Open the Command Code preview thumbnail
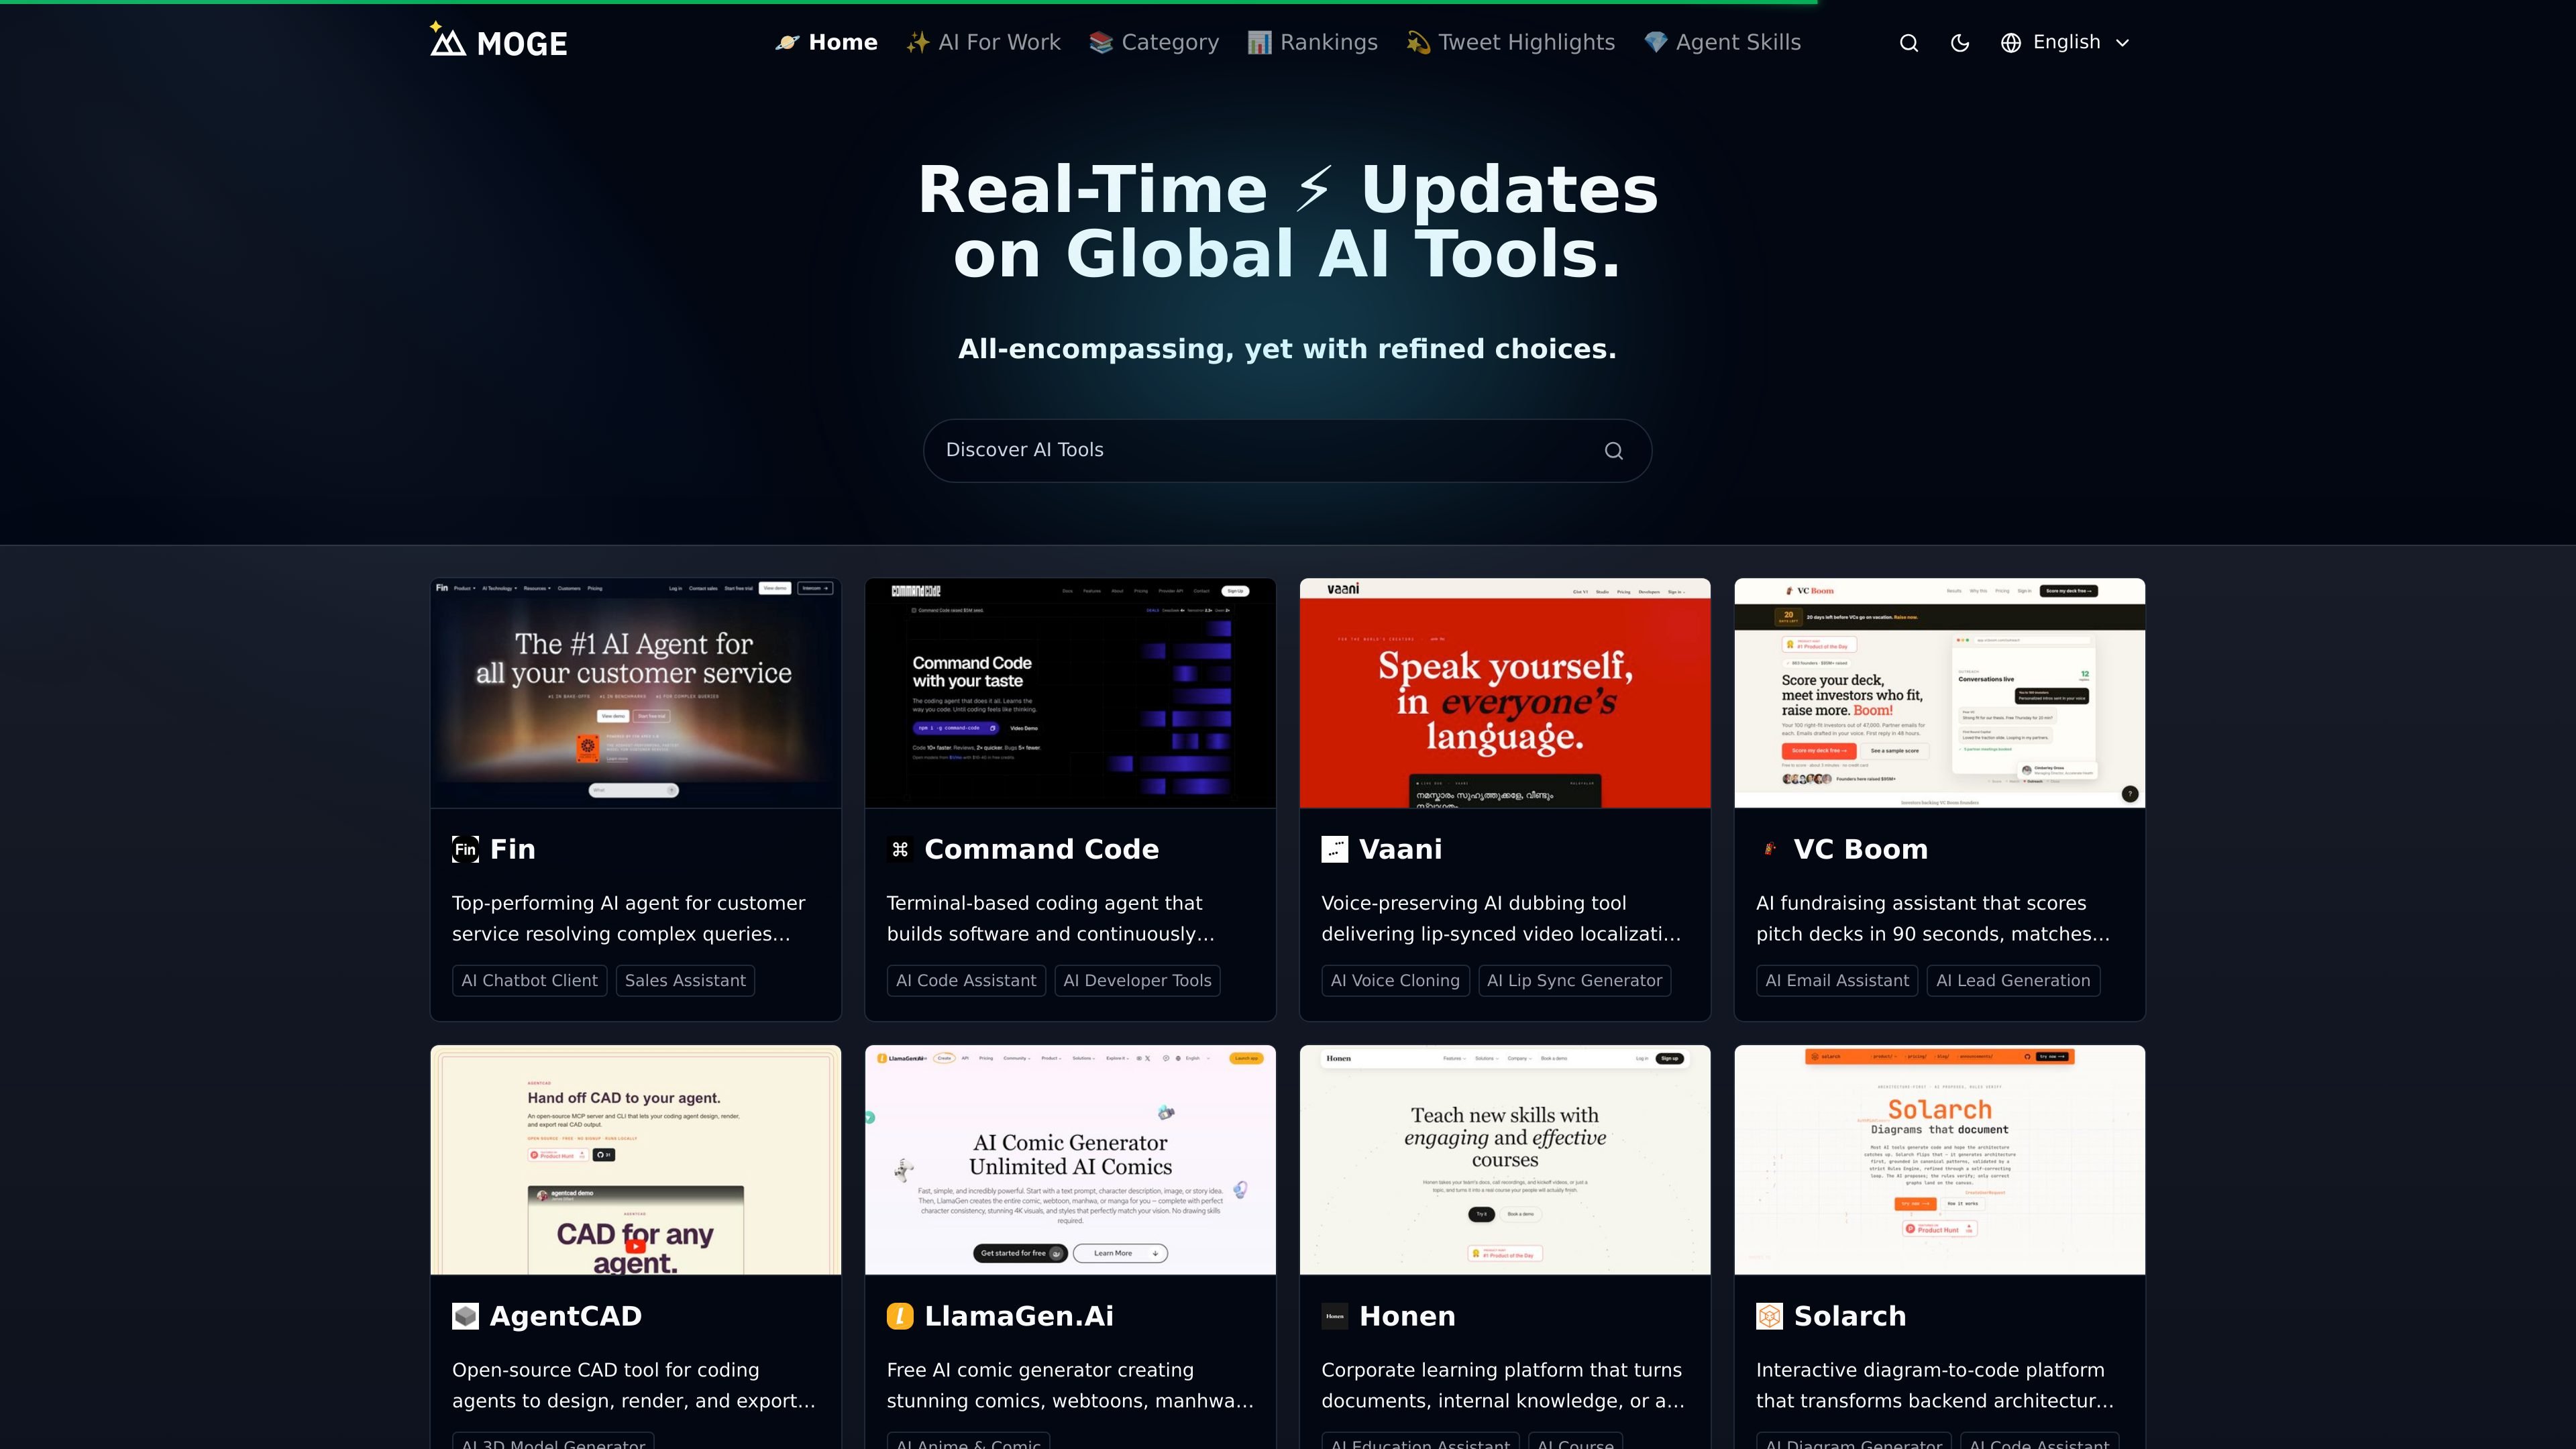 click(x=1070, y=693)
